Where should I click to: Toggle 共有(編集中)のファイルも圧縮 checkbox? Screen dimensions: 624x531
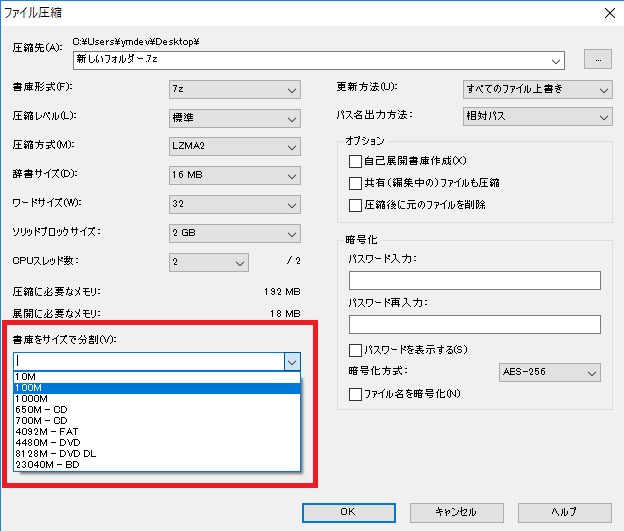[x=355, y=183]
